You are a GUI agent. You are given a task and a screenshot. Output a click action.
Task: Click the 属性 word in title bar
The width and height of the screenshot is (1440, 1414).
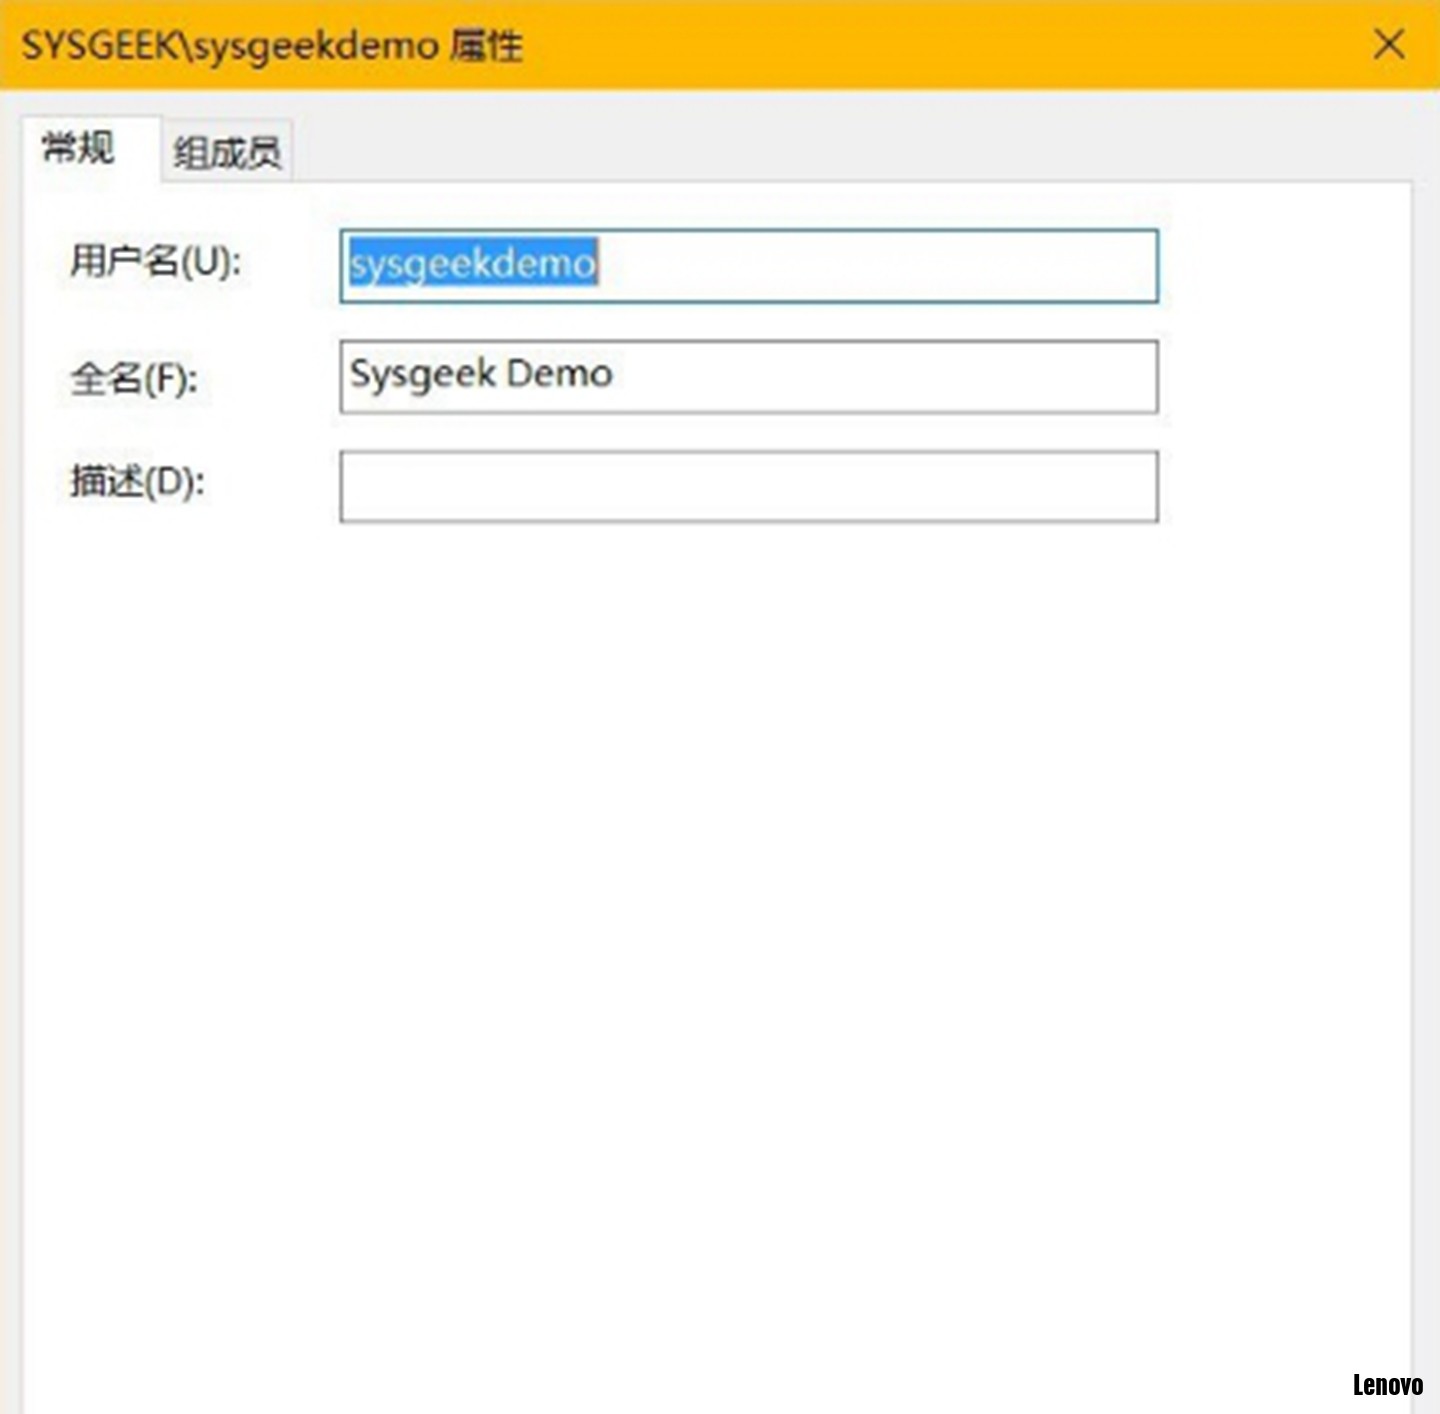(x=486, y=46)
